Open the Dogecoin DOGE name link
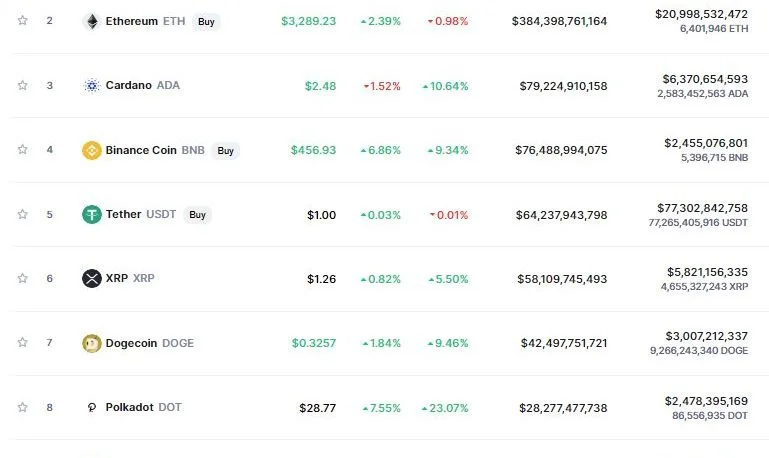This screenshot has height=458, width=769. 150,343
